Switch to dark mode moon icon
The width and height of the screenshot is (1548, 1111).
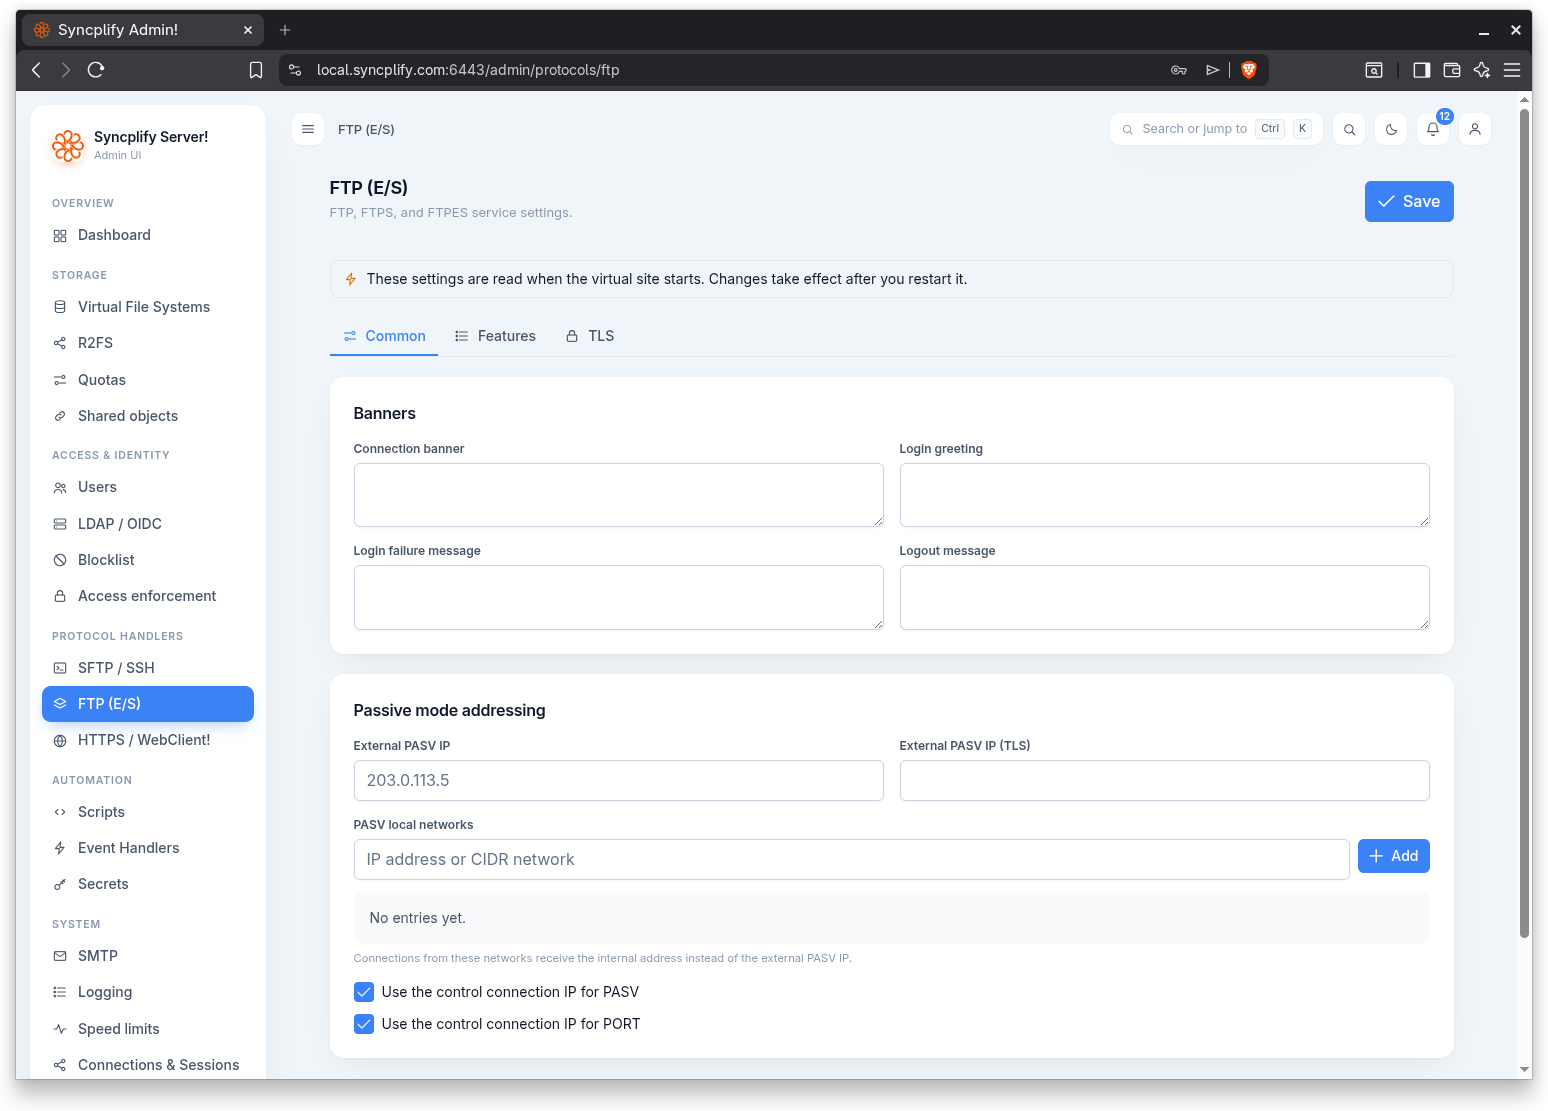[x=1391, y=129]
